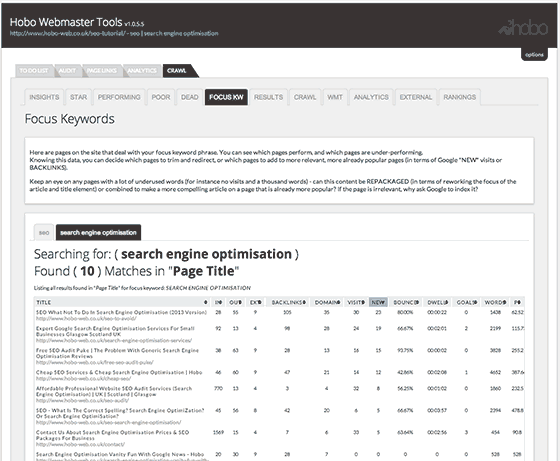
Task: Sort table by GOALS column
Action: click(x=466, y=302)
